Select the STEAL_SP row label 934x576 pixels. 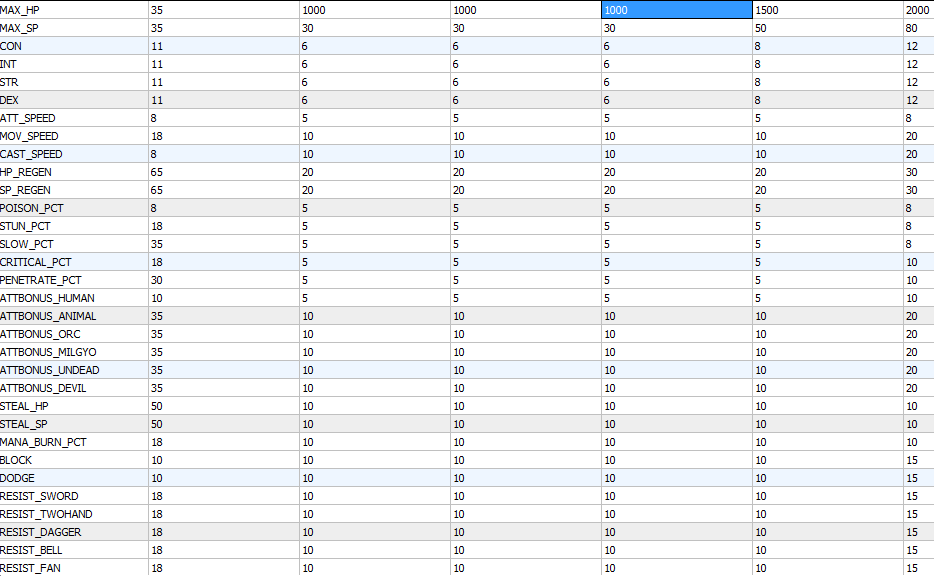coord(23,424)
